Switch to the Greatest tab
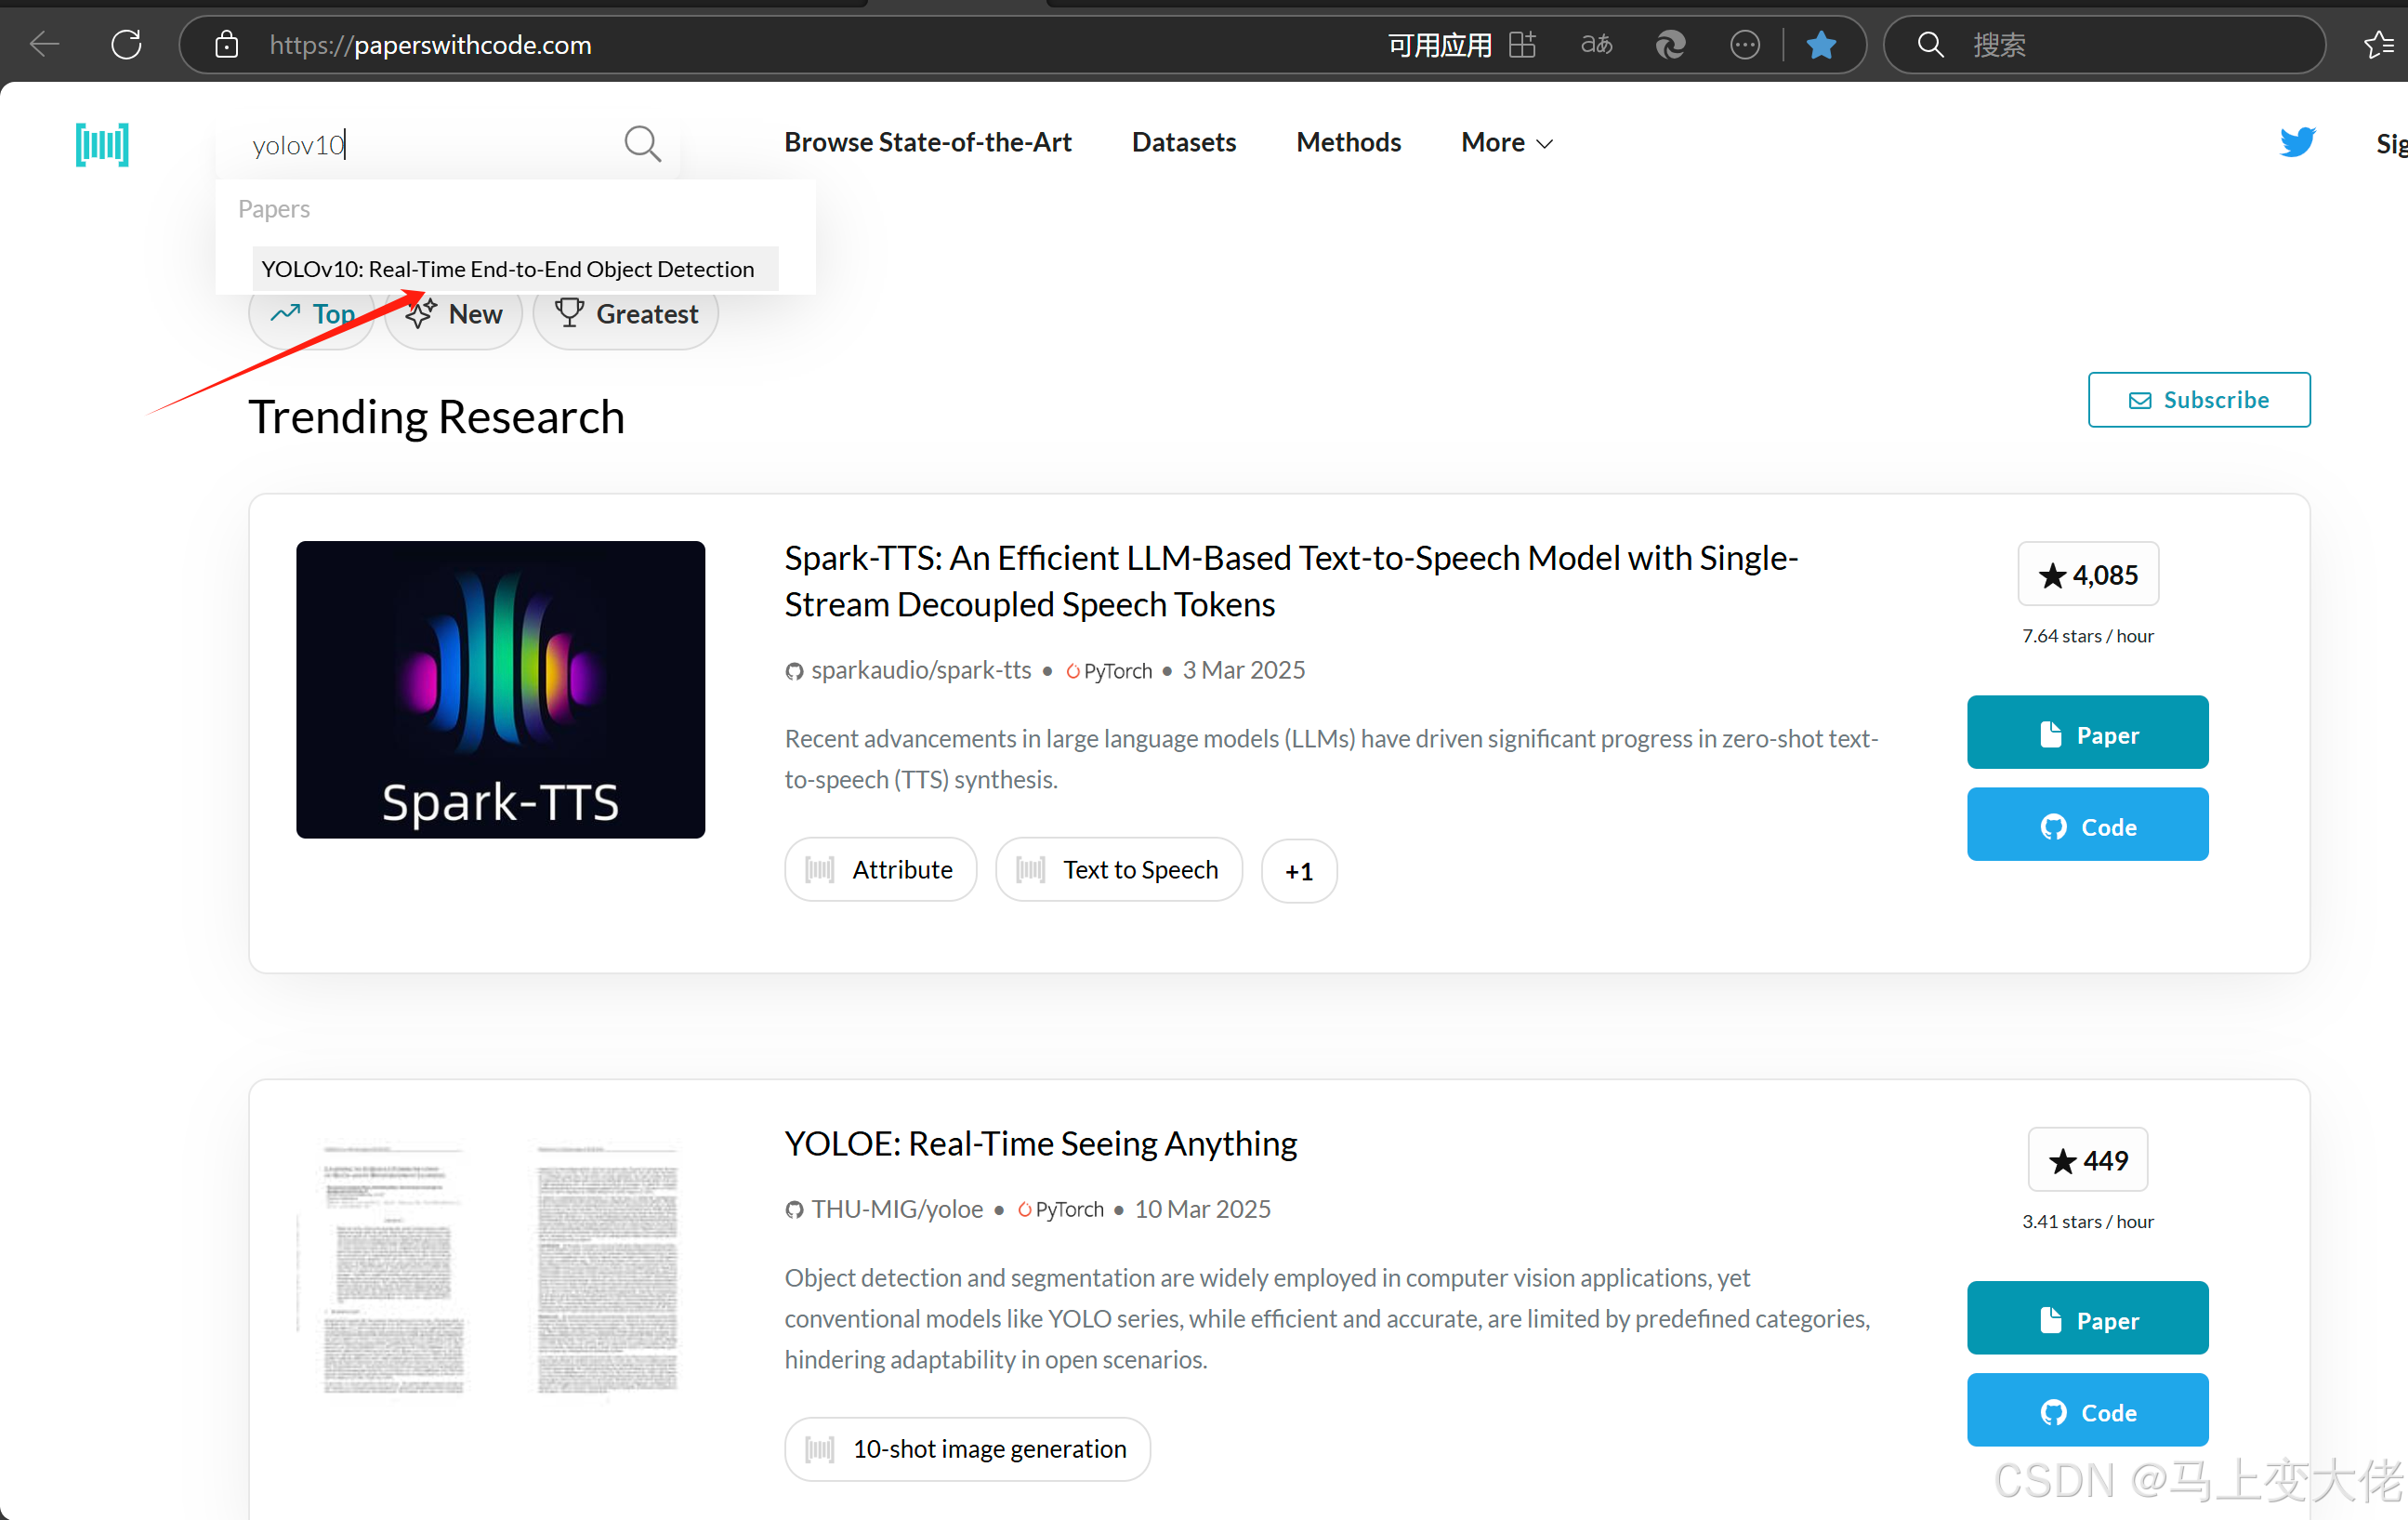This screenshot has width=2408, height=1520. coord(626,314)
